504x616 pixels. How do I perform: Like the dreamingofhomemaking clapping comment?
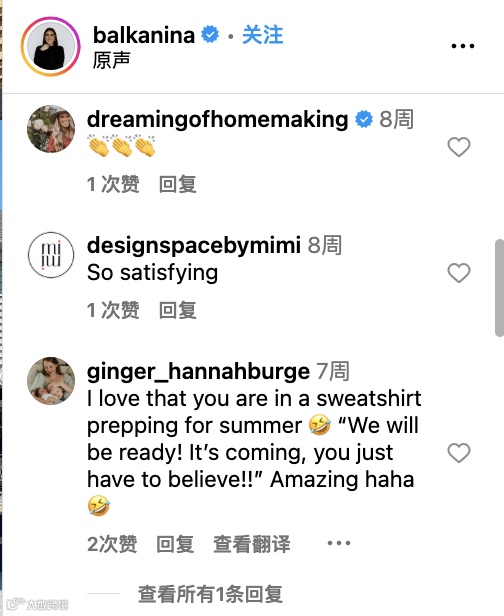pyautogui.click(x=458, y=147)
